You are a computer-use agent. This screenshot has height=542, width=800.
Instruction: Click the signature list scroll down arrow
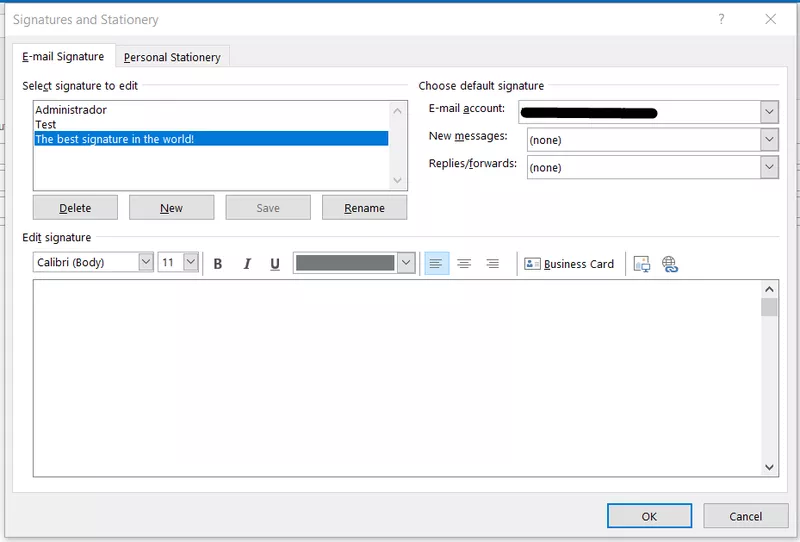(398, 181)
